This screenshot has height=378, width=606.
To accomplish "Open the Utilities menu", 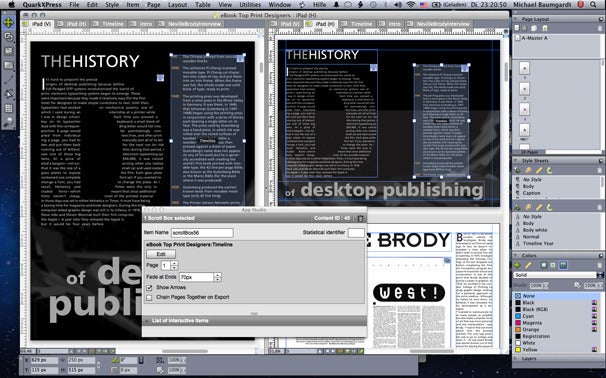I will 250,5.
